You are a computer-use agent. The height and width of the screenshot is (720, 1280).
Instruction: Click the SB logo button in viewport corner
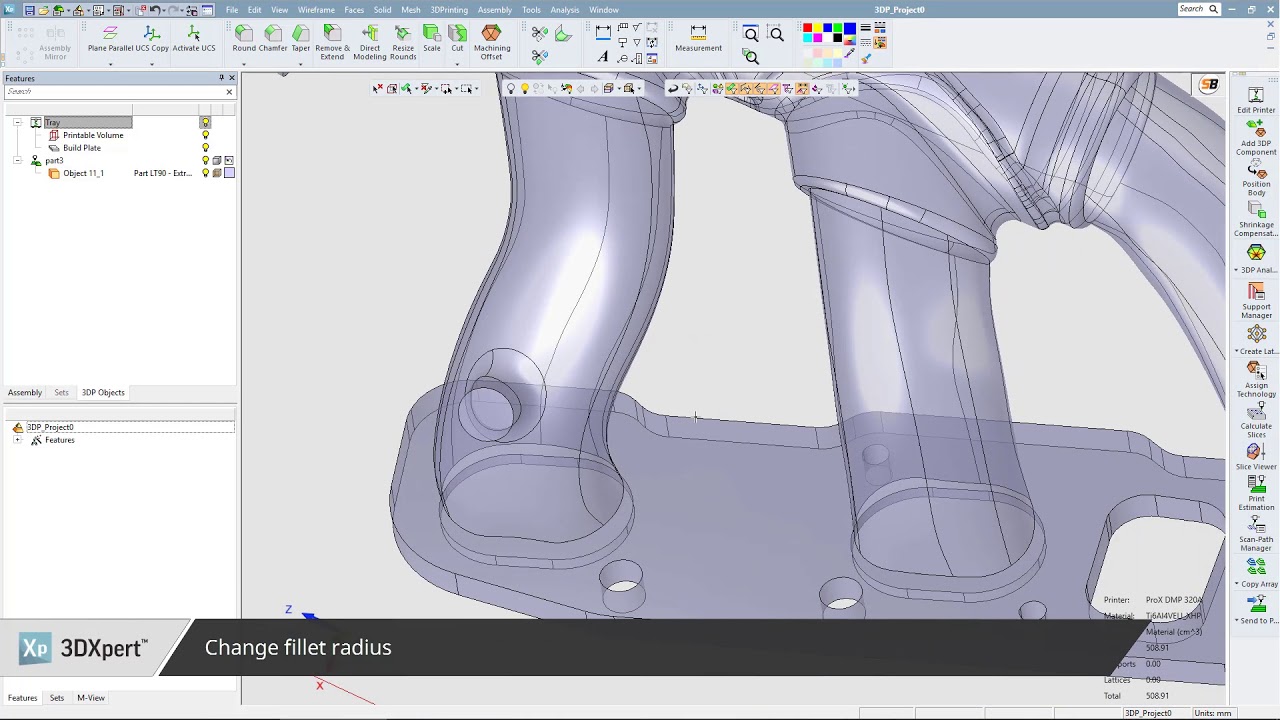[1209, 85]
